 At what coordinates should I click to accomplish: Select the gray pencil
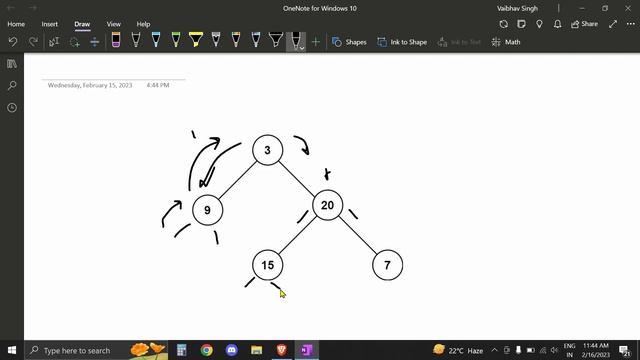coord(216,40)
